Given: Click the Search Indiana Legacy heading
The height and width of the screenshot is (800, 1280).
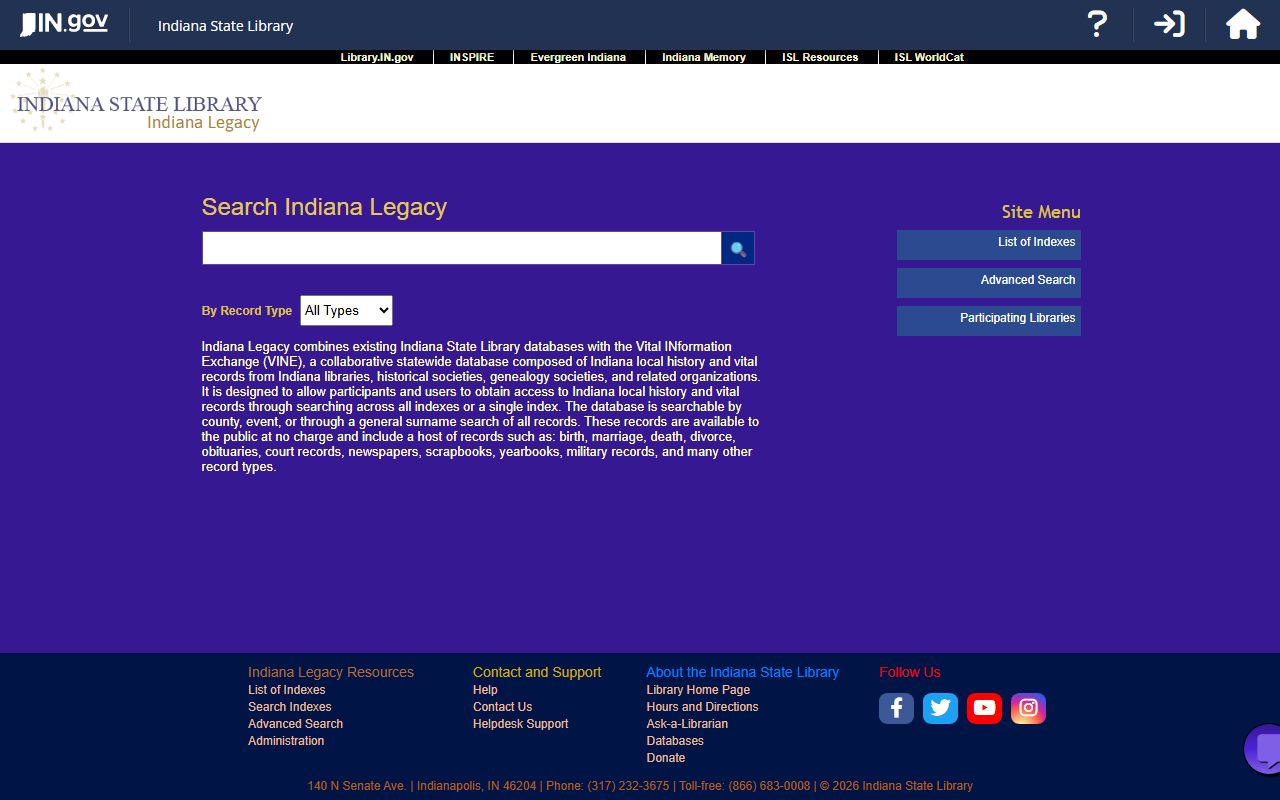Looking at the screenshot, I should pos(324,207).
